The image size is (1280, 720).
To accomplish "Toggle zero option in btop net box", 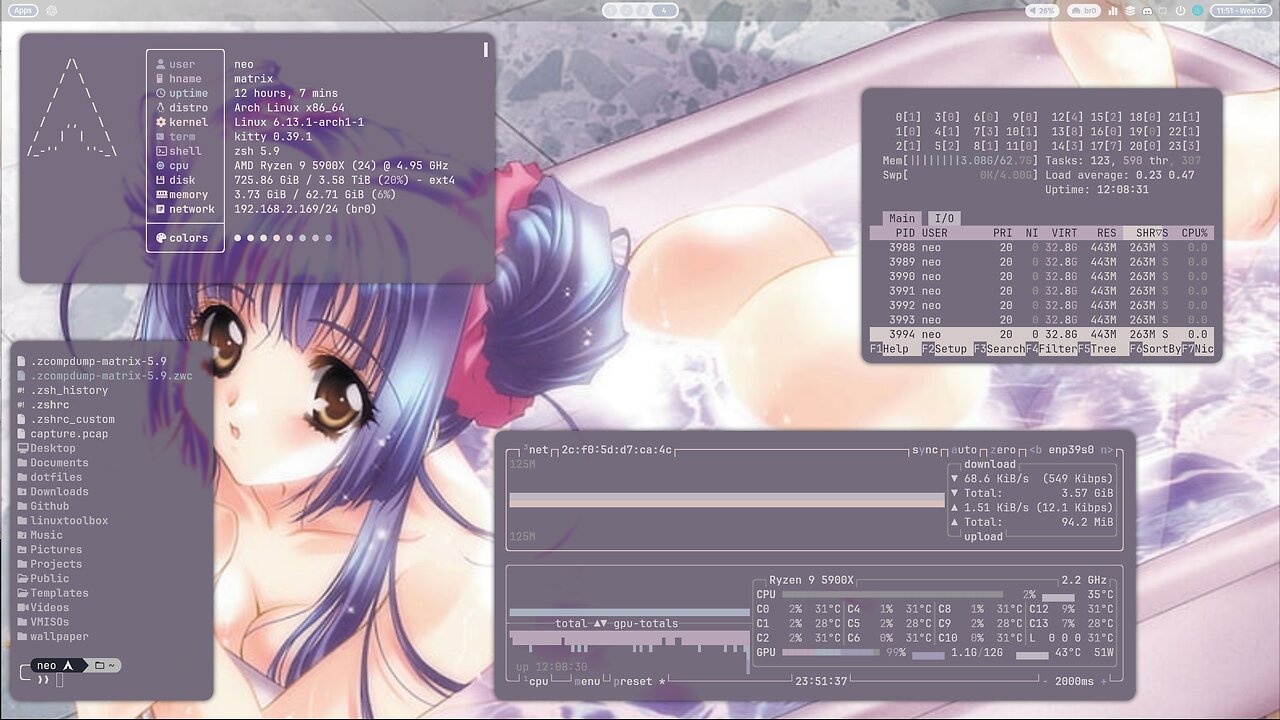I will [x=1003, y=450].
